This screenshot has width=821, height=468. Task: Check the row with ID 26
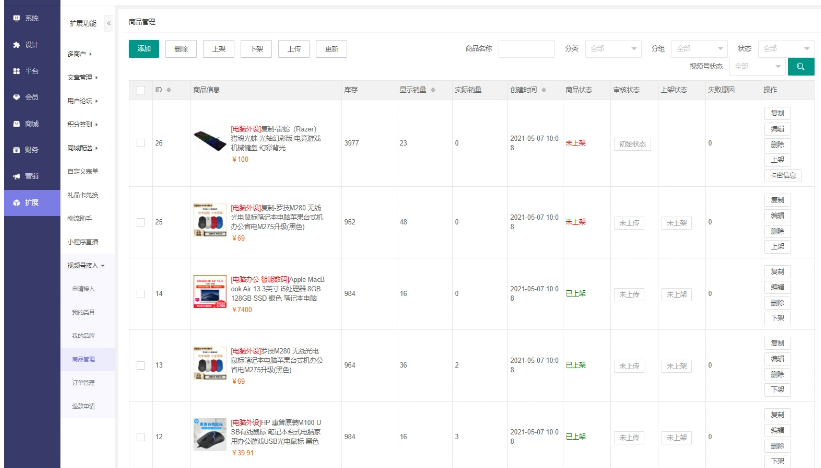pos(140,143)
